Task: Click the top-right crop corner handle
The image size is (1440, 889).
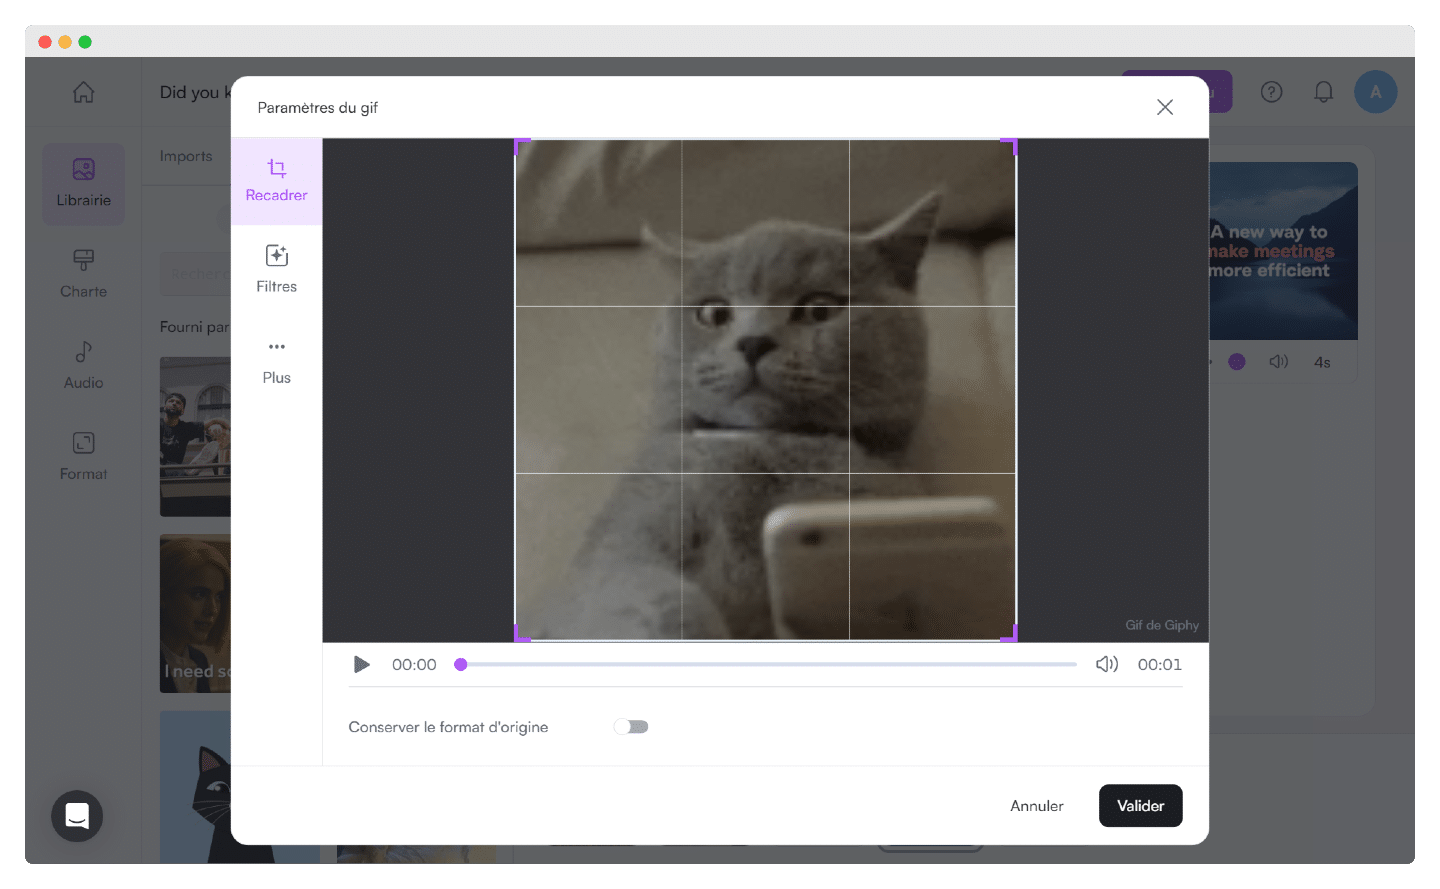Action: click(1010, 145)
